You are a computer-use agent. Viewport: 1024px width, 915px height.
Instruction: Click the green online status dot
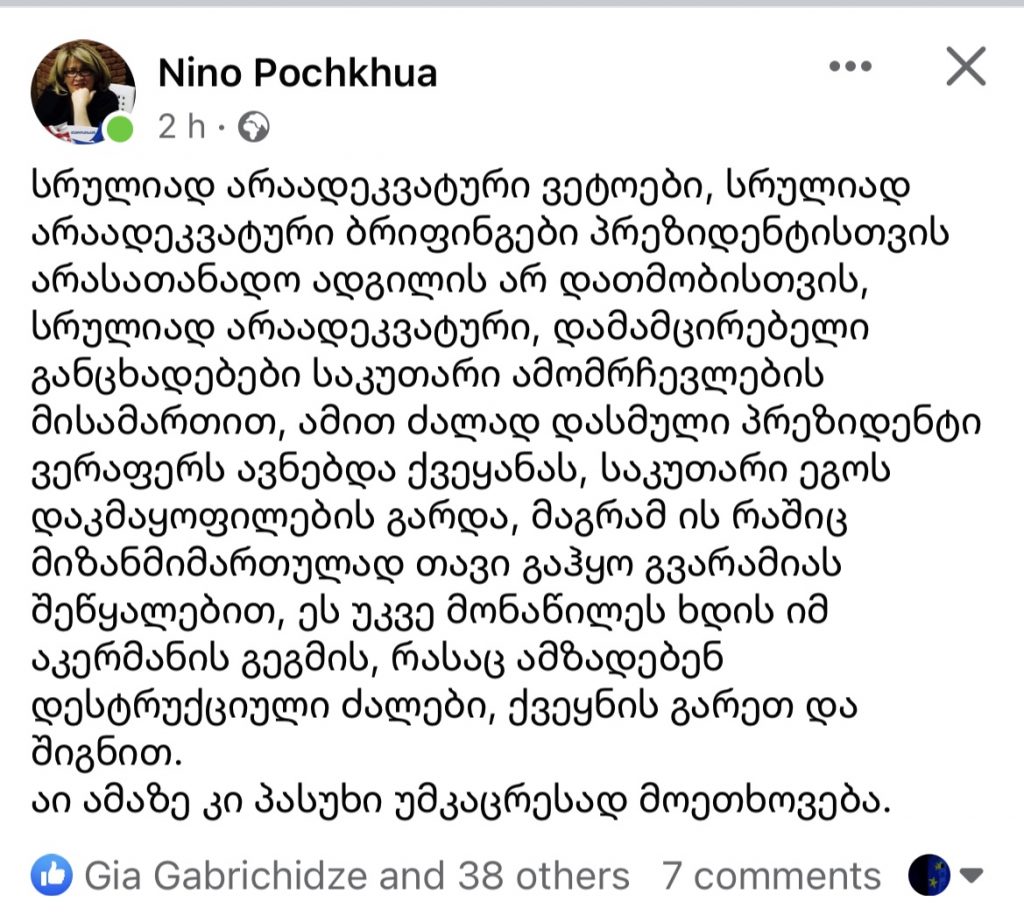click(x=120, y=129)
